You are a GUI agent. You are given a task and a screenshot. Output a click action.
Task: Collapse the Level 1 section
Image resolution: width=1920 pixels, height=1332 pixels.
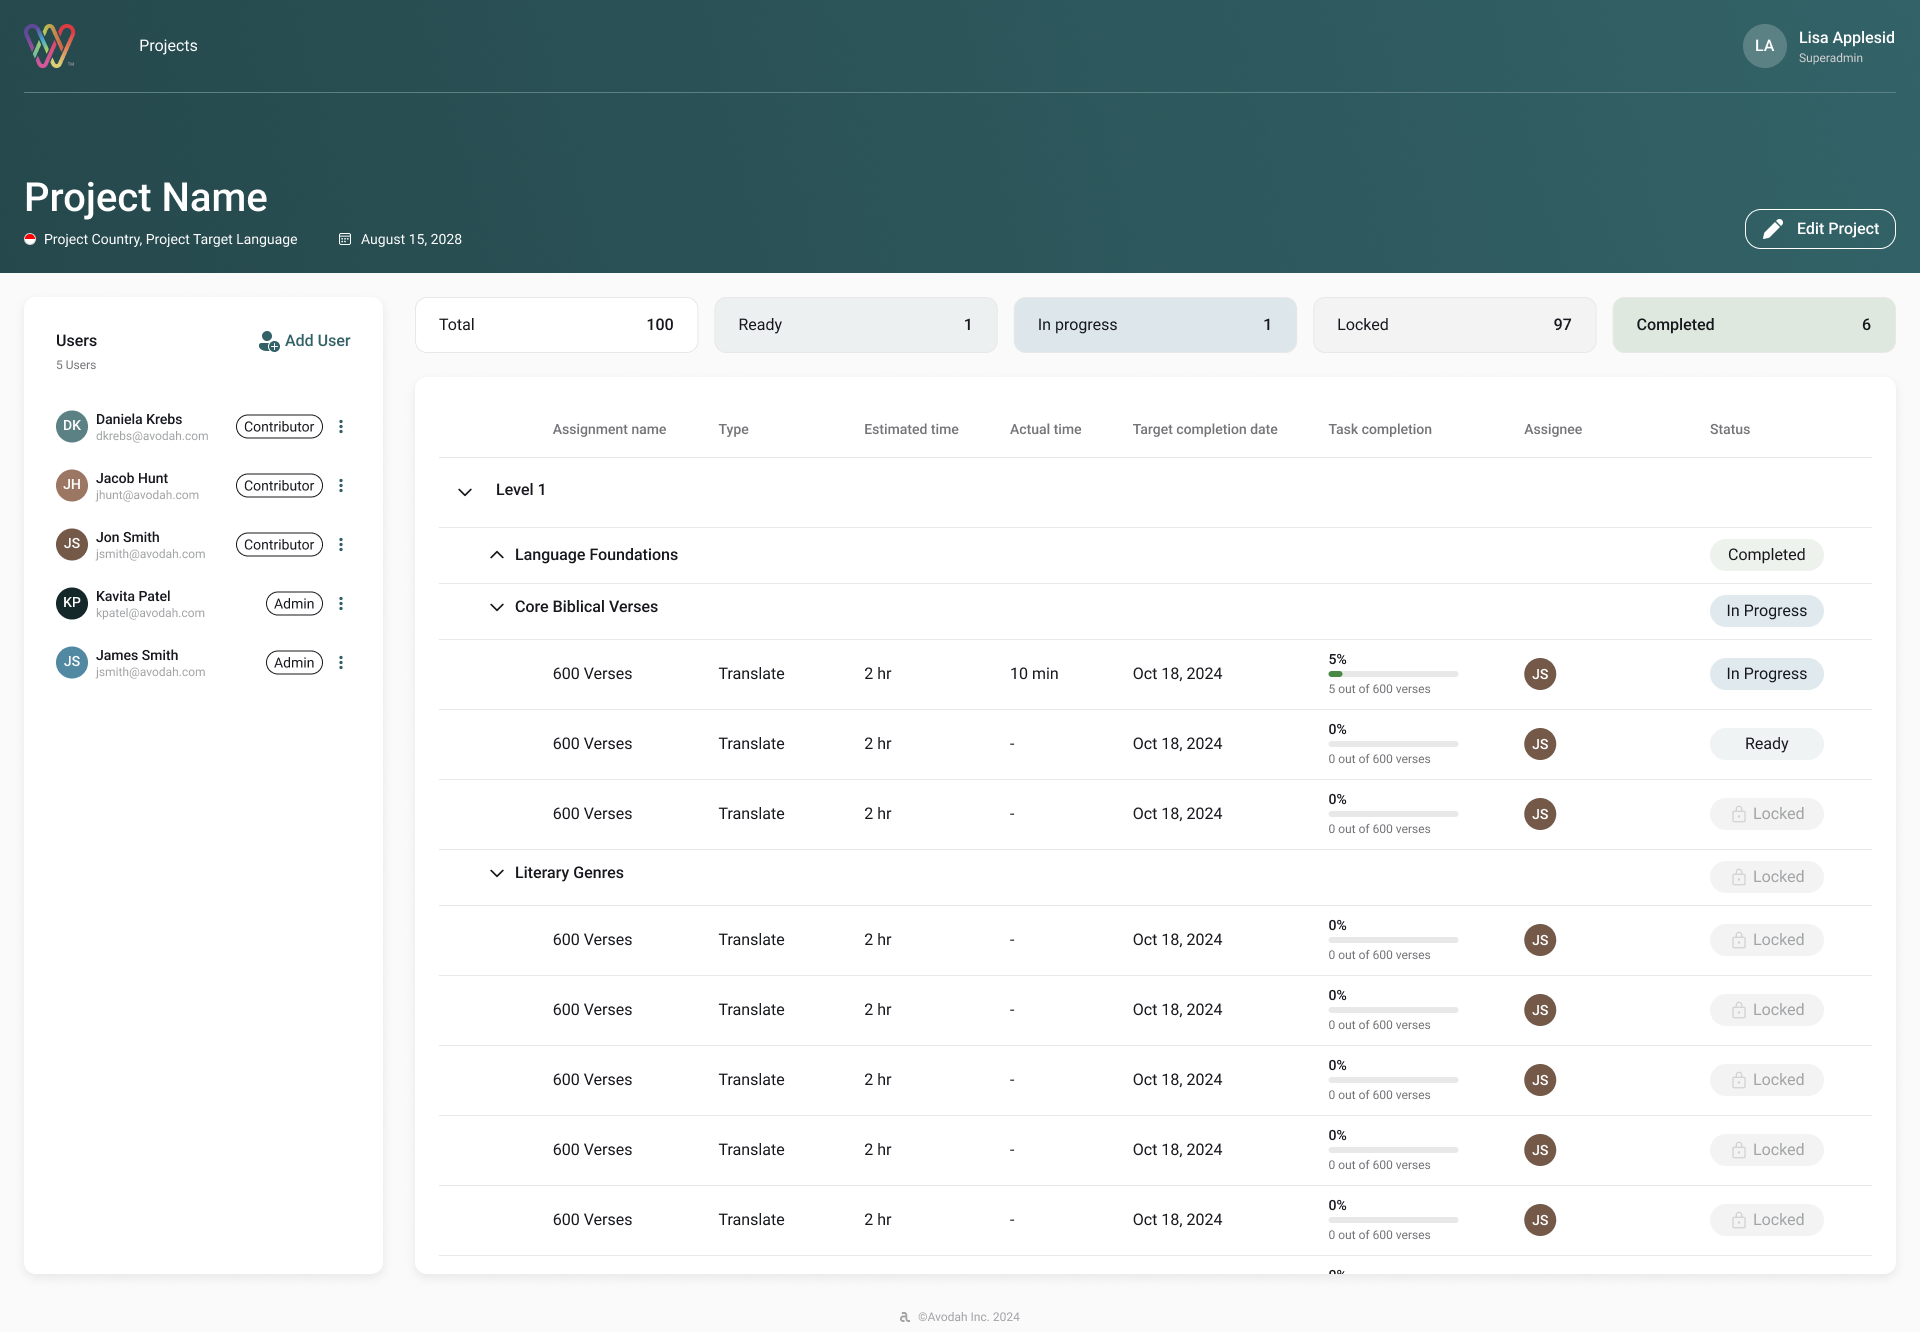[465, 491]
